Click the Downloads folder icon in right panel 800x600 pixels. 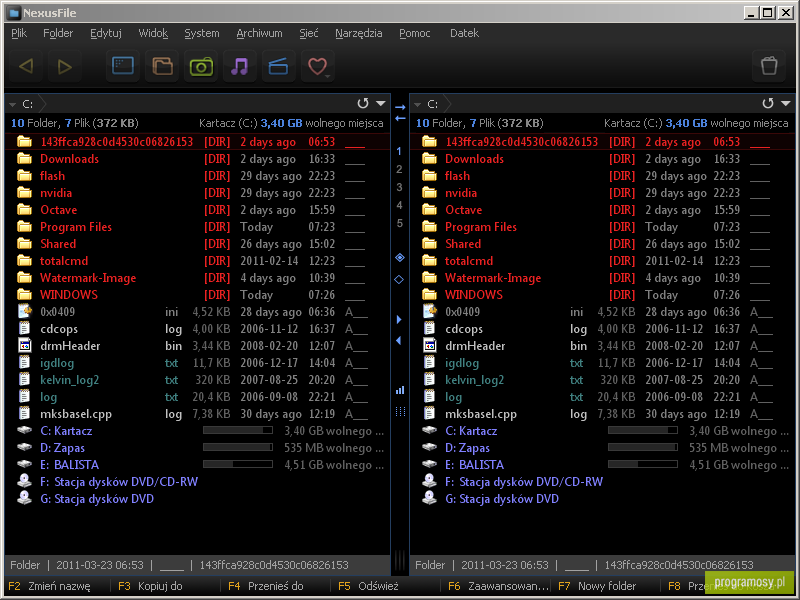pos(430,159)
